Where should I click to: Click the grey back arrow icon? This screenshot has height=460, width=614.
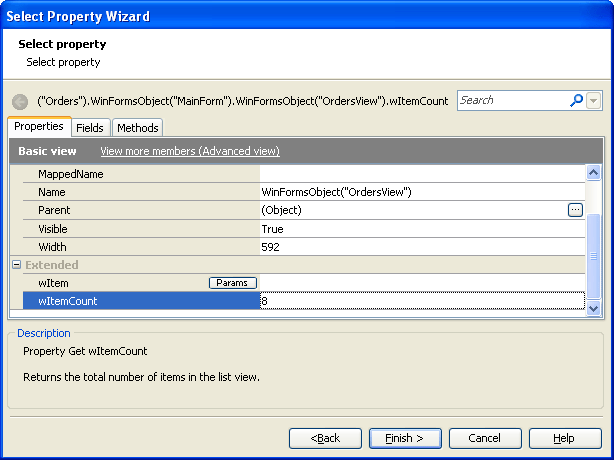point(20,101)
